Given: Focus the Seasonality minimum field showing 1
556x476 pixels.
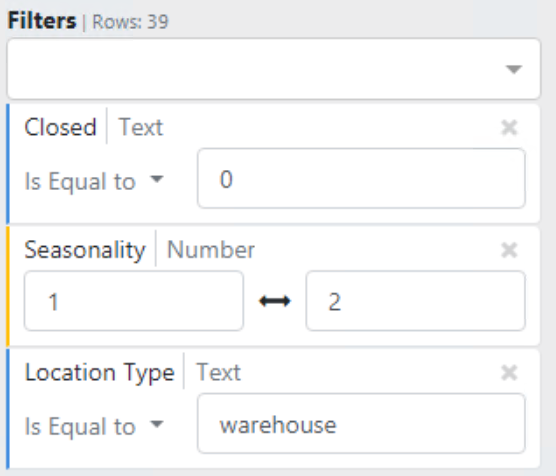Looking at the screenshot, I should (x=134, y=301).
